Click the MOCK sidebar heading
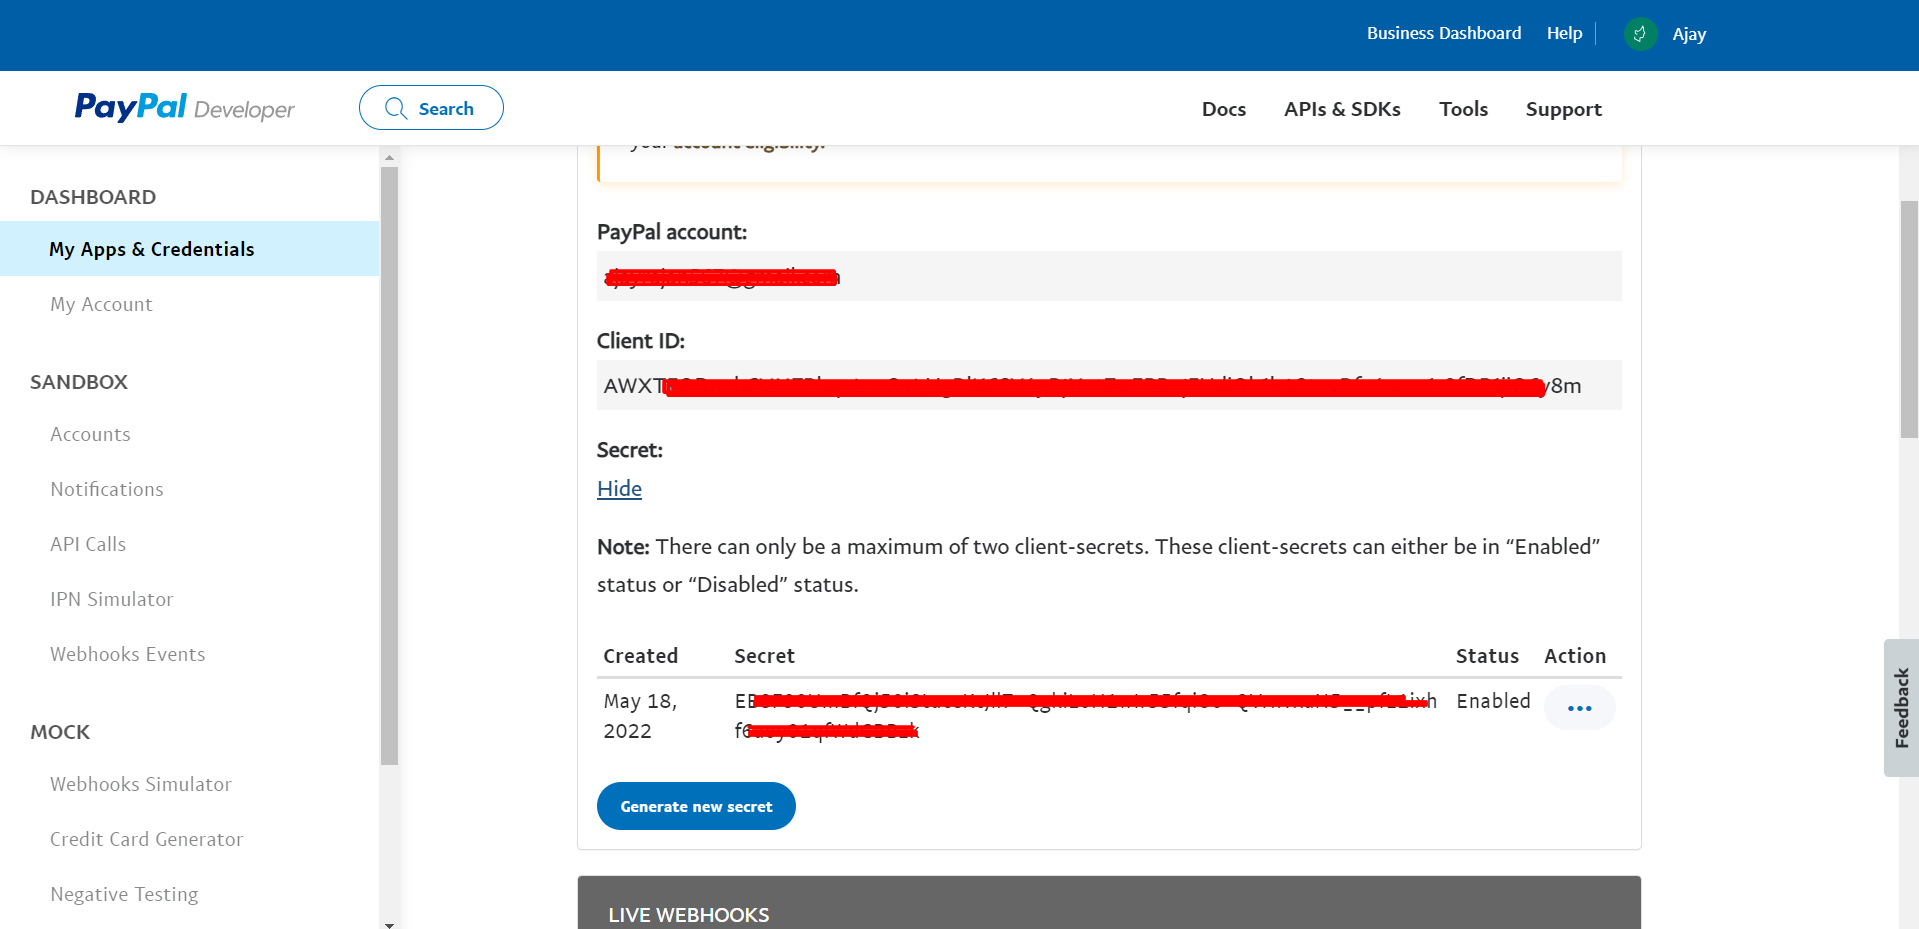1919x929 pixels. click(60, 732)
